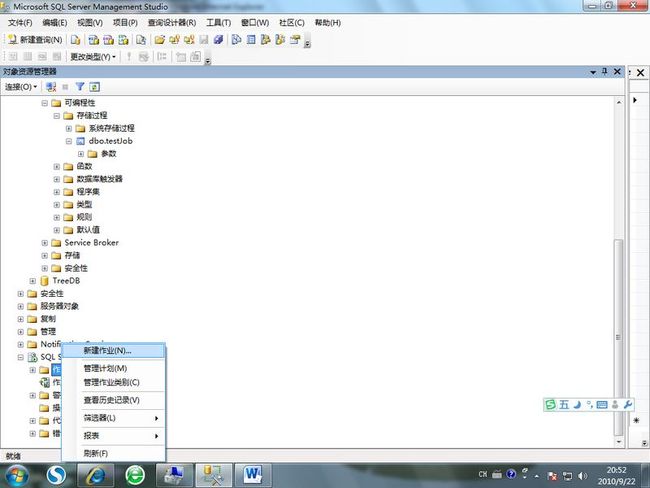Collapse the 可编程性 node
This screenshot has height=488, width=650.
[45, 103]
